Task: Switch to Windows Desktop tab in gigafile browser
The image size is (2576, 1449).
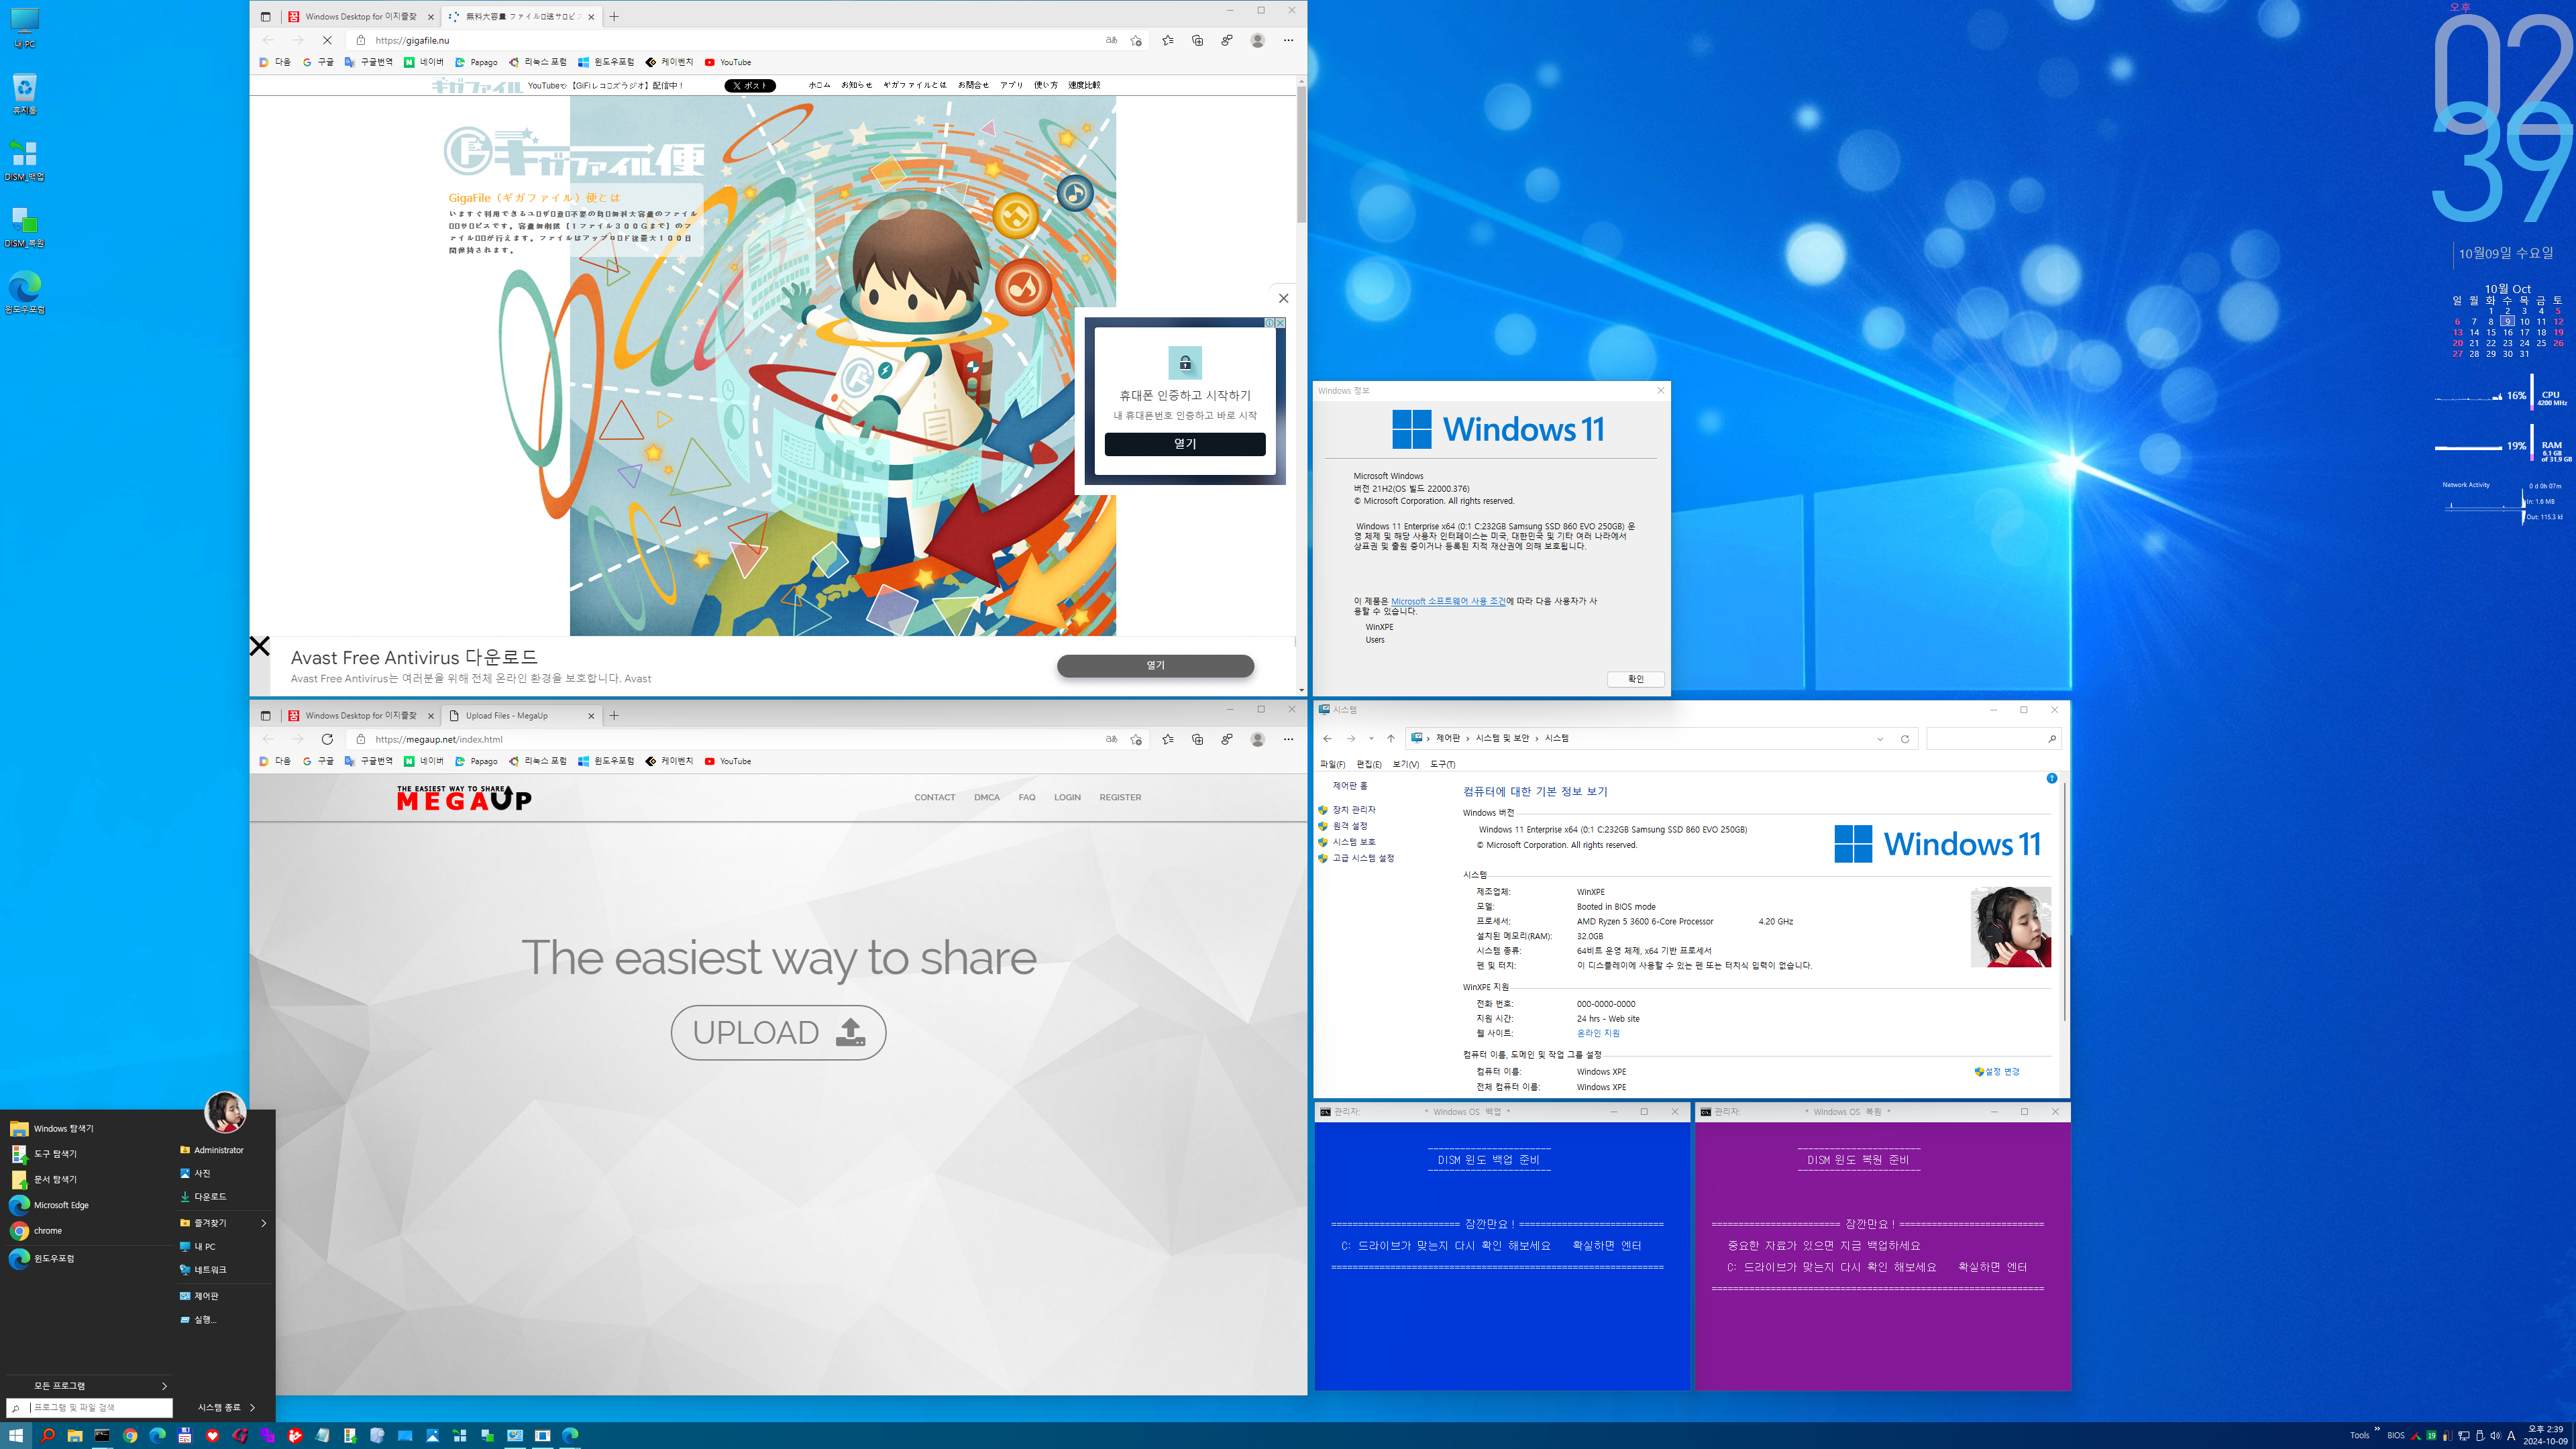Action: (x=360, y=16)
